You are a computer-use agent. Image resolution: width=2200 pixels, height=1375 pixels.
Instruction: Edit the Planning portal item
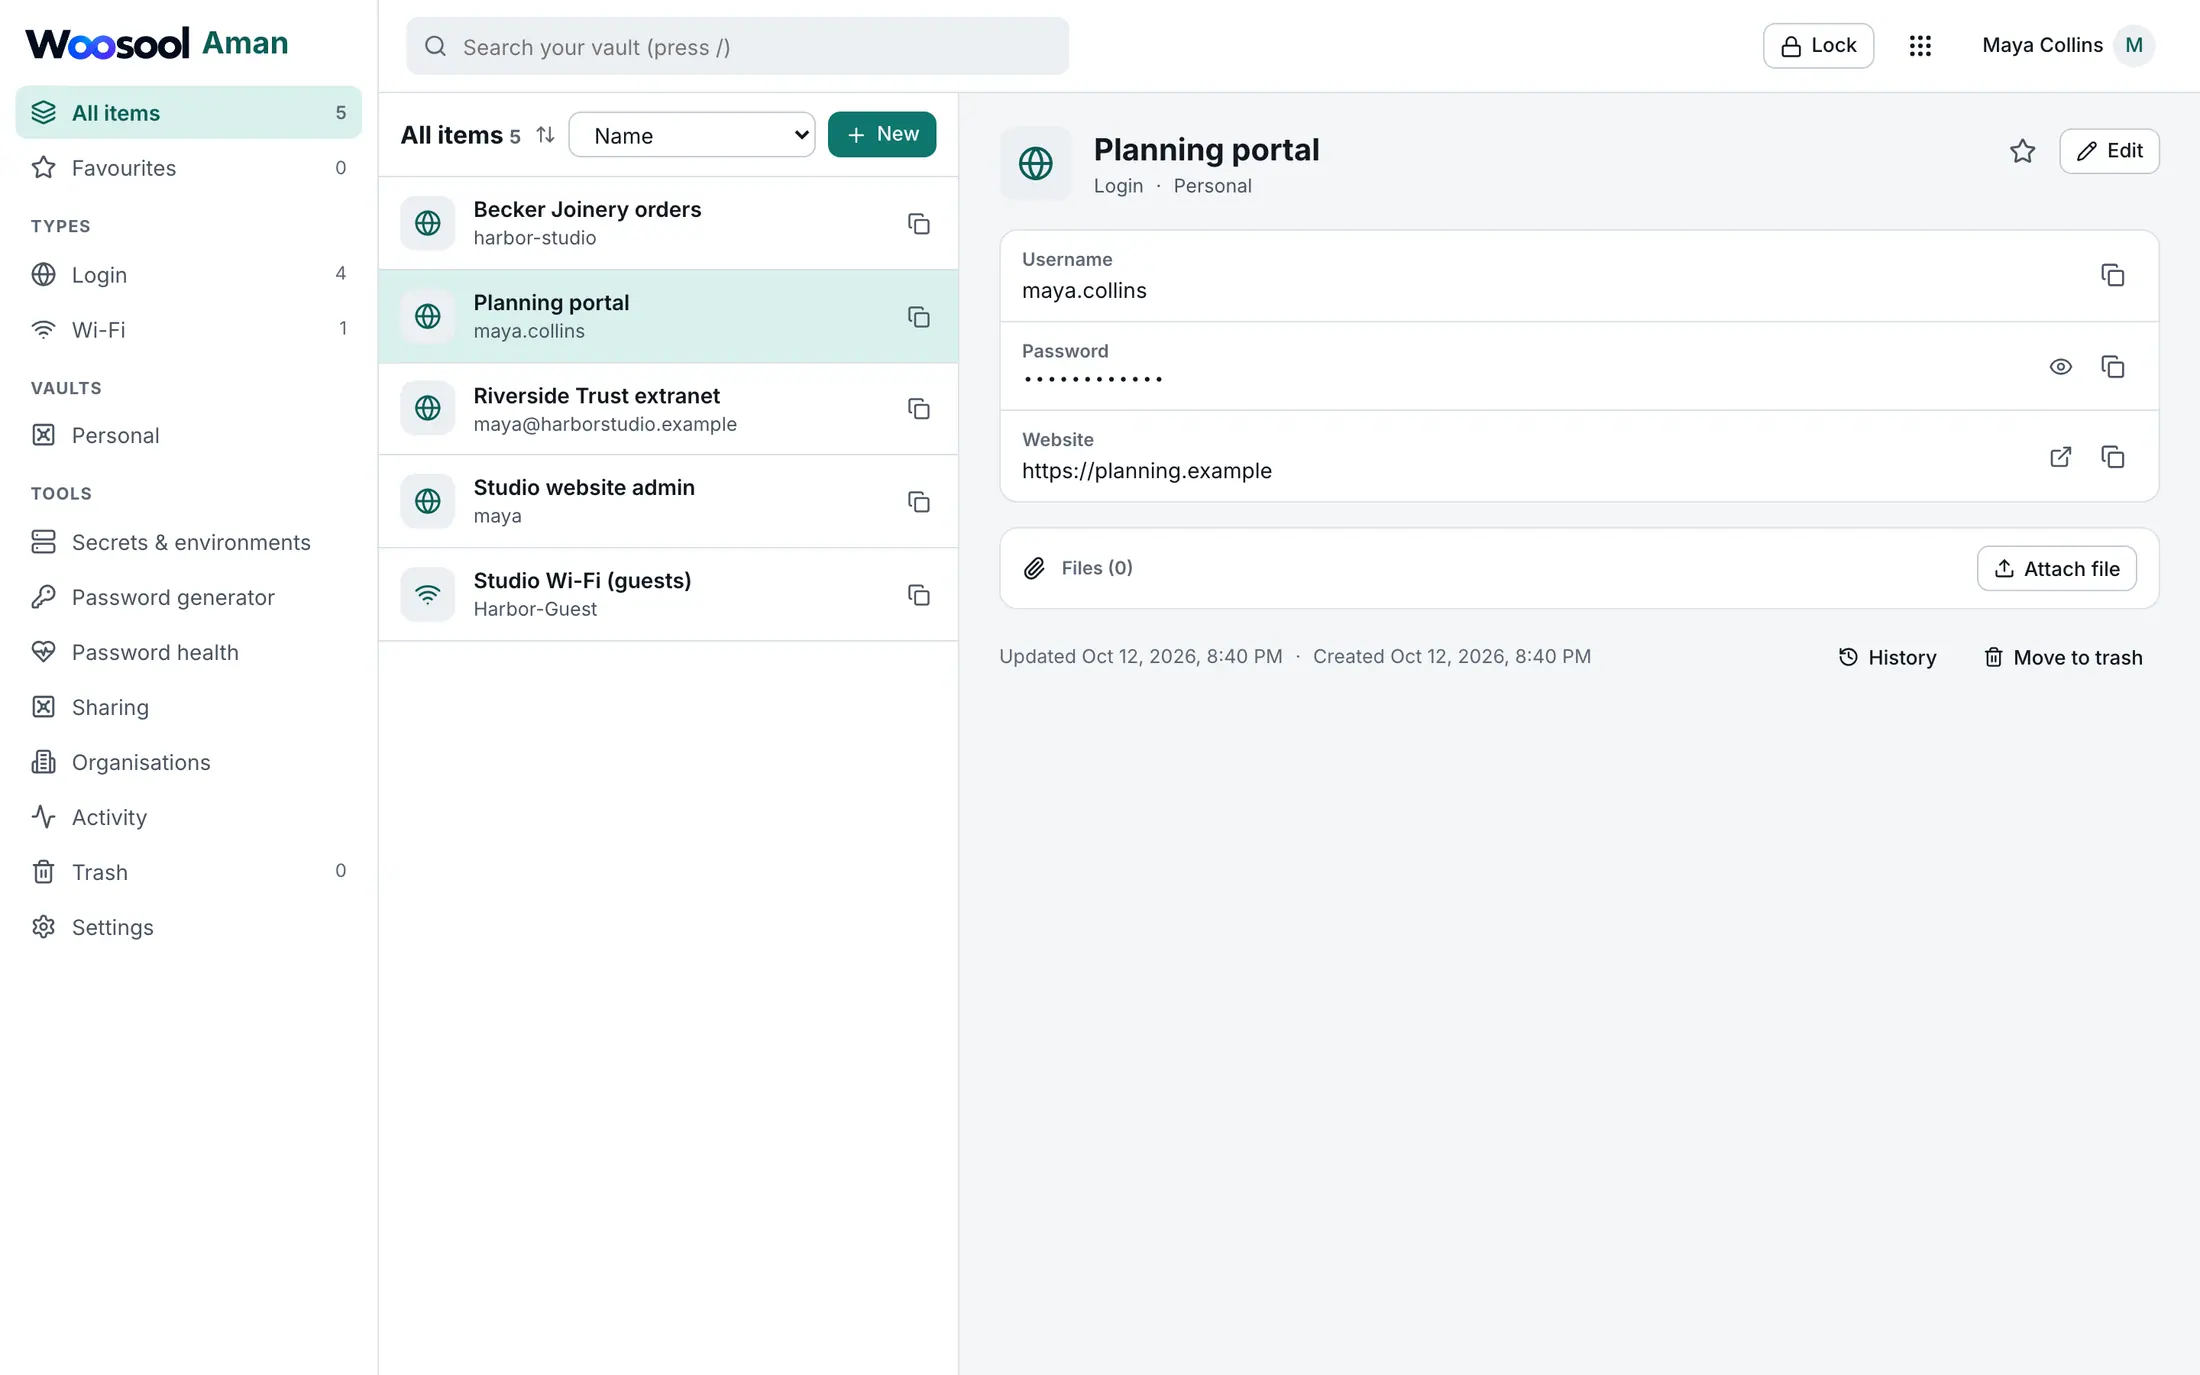pyautogui.click(x=2109, y=151)
